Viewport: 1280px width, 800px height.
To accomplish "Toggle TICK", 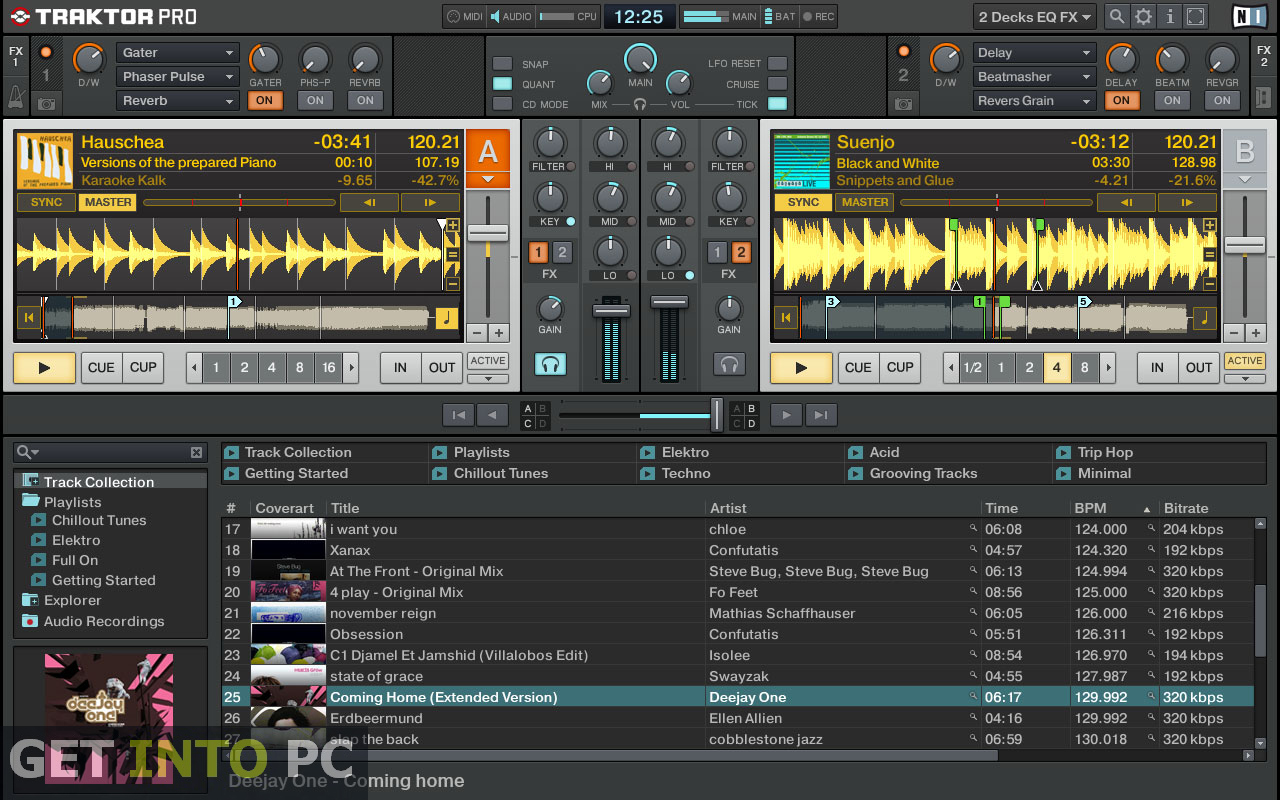I will (777, 104).
